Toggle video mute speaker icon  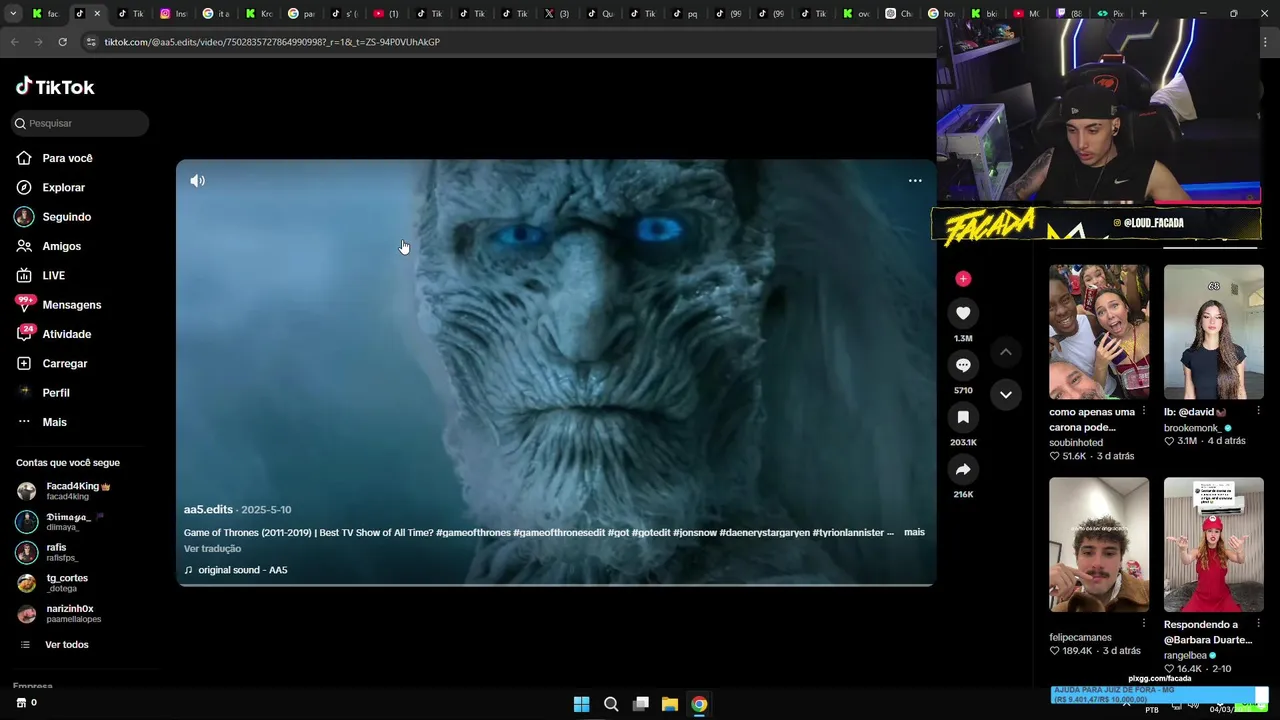[198, 181]
